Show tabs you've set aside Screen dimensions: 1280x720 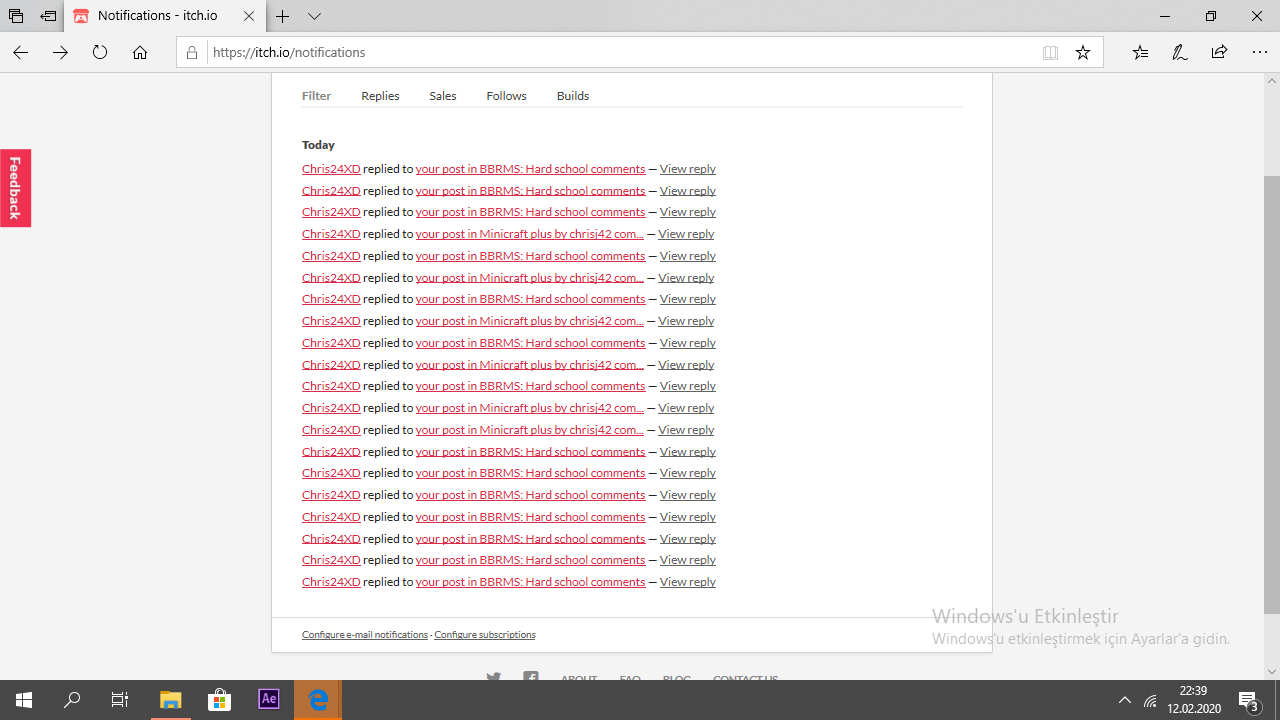(16, 16)
